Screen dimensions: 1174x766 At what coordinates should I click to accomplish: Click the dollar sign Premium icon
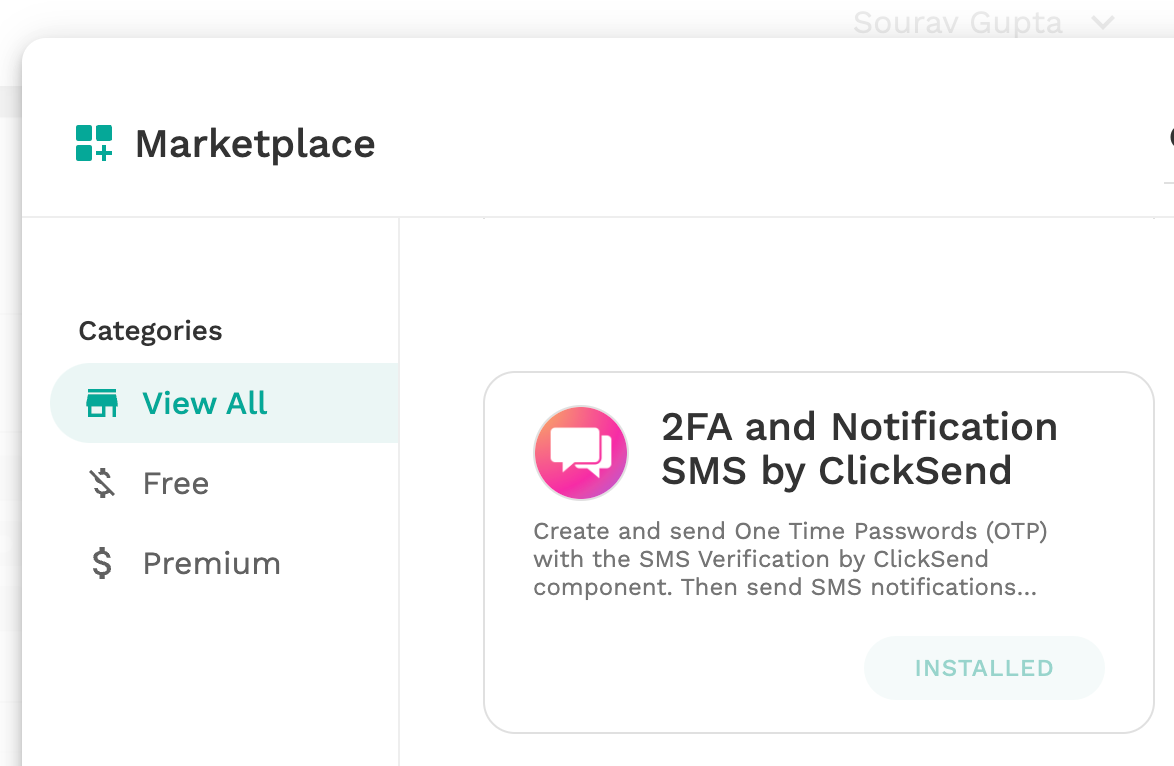(102, 563)
